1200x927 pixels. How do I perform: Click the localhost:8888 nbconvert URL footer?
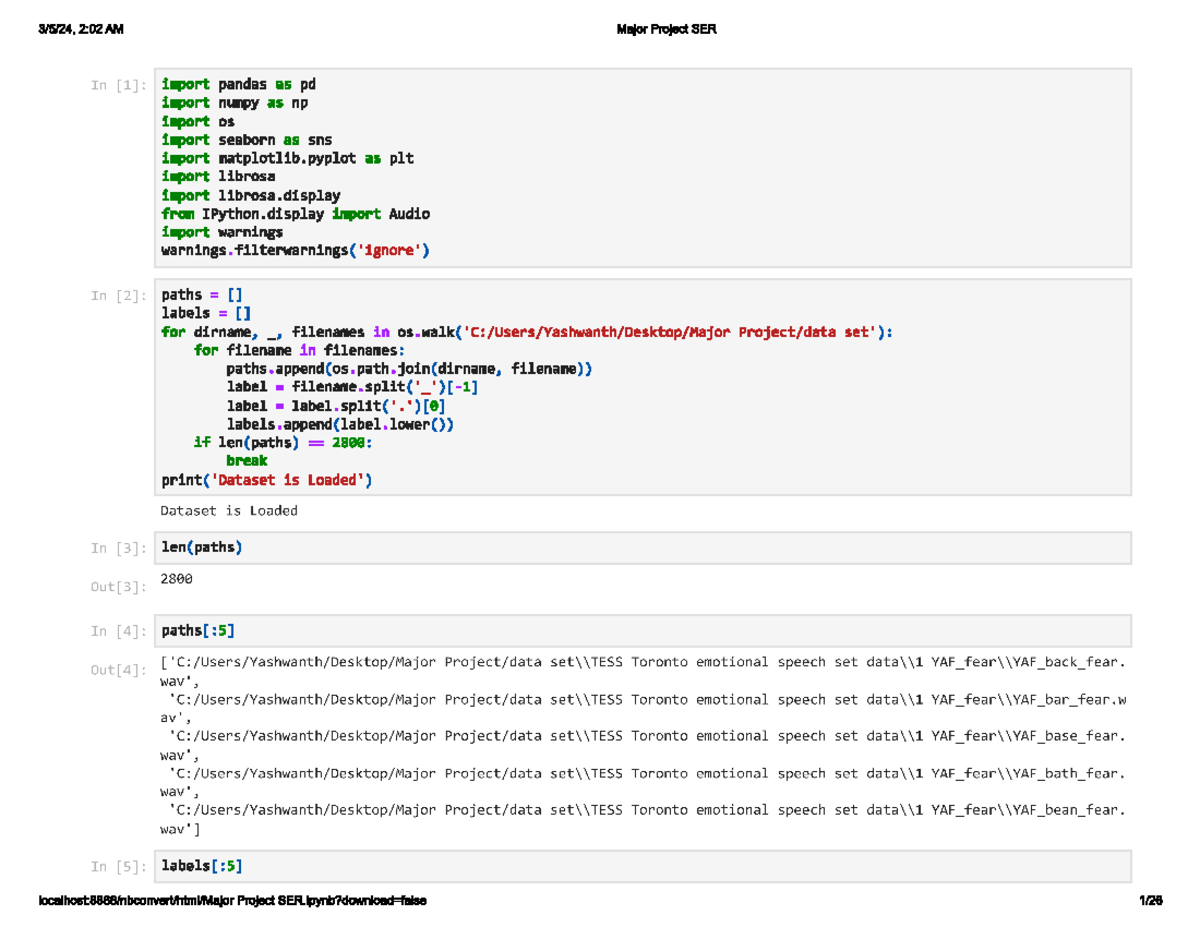click(x=232, y=901)
